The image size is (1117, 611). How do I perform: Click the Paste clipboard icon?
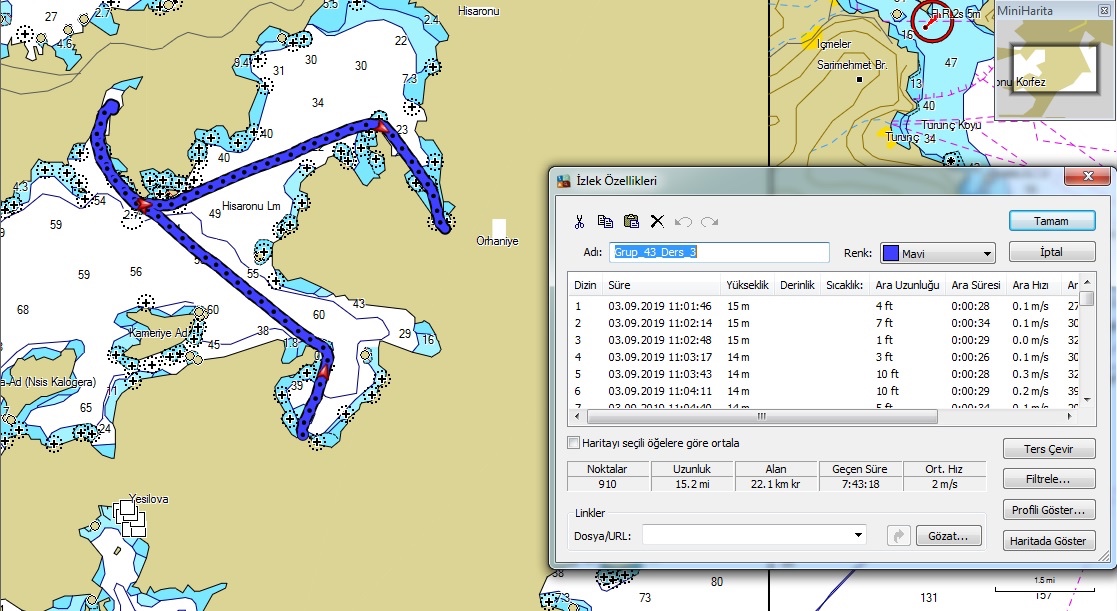[631, 221]
